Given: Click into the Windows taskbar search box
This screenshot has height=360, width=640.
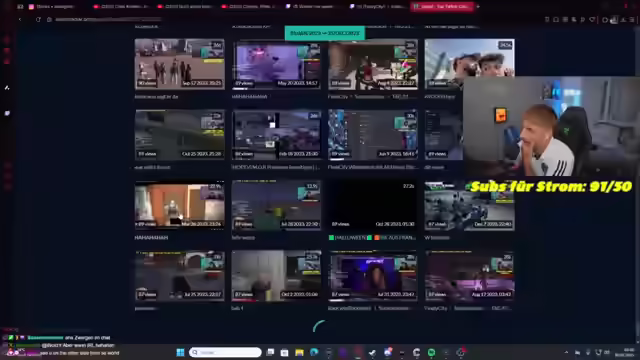Looking at the screenshot, I should tap(225, 352).
